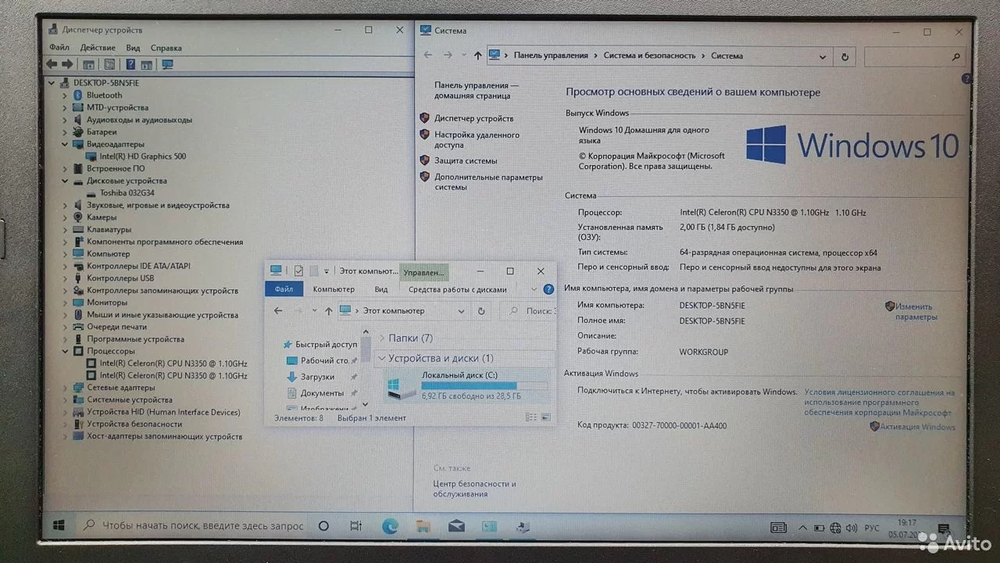Switch Explorer to details view icon
This screenshot has height=563, width=1000.
point(531,417)
